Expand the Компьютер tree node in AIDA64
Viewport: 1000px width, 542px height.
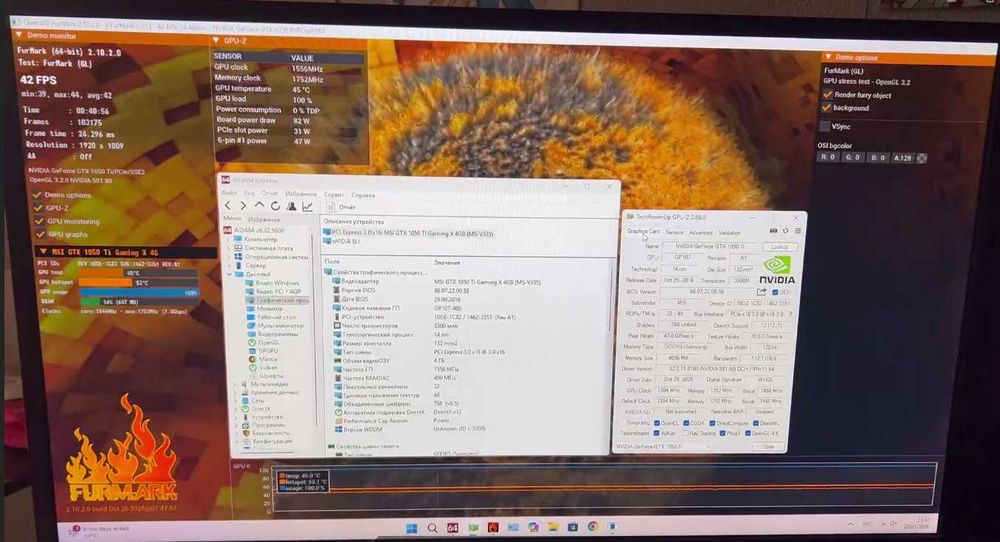(229, 239)
